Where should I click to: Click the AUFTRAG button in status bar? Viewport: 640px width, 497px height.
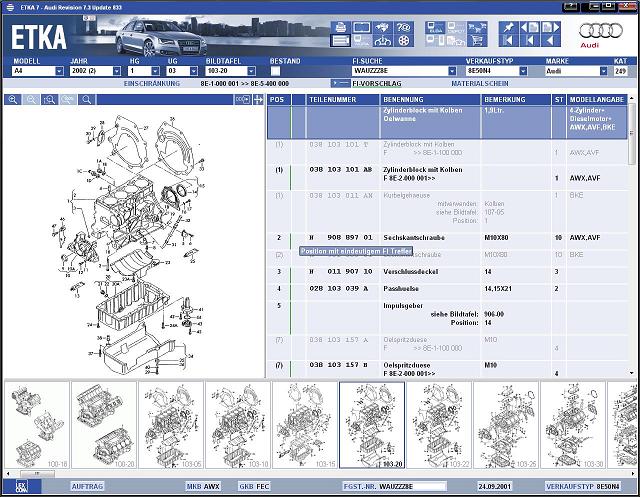87,486
